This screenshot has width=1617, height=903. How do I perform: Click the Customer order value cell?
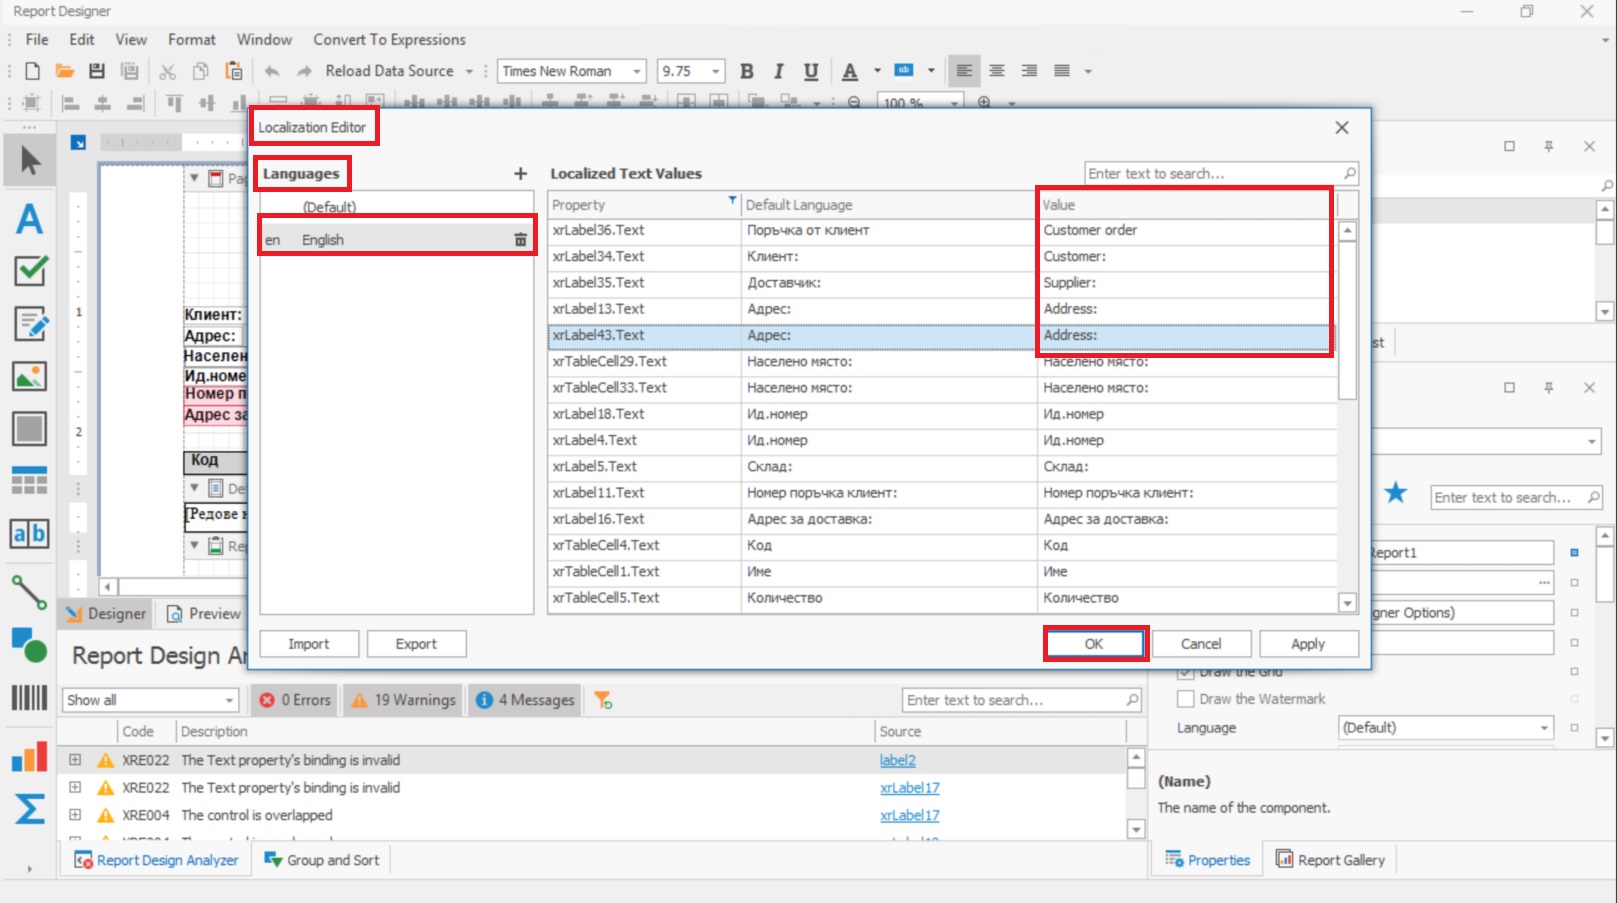point(1187,230)
